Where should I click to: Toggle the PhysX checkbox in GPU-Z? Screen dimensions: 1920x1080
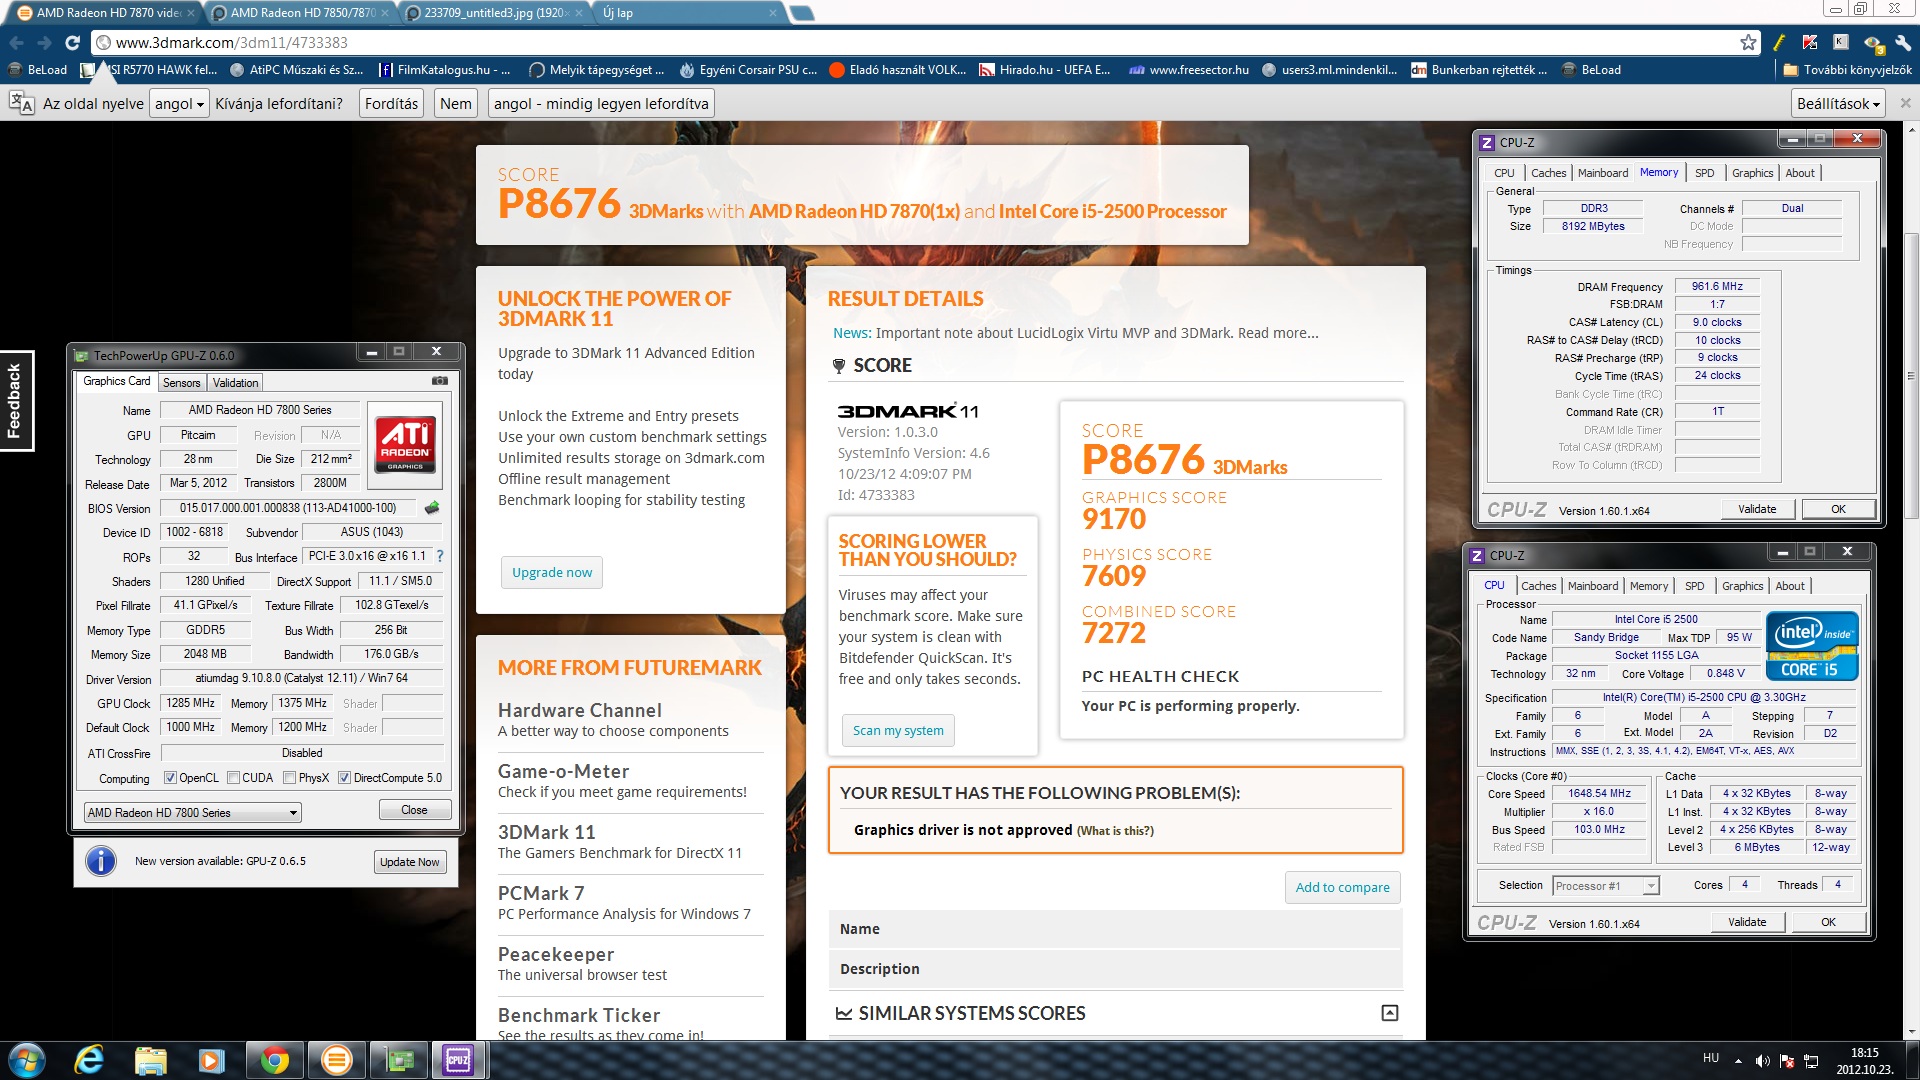289,778
